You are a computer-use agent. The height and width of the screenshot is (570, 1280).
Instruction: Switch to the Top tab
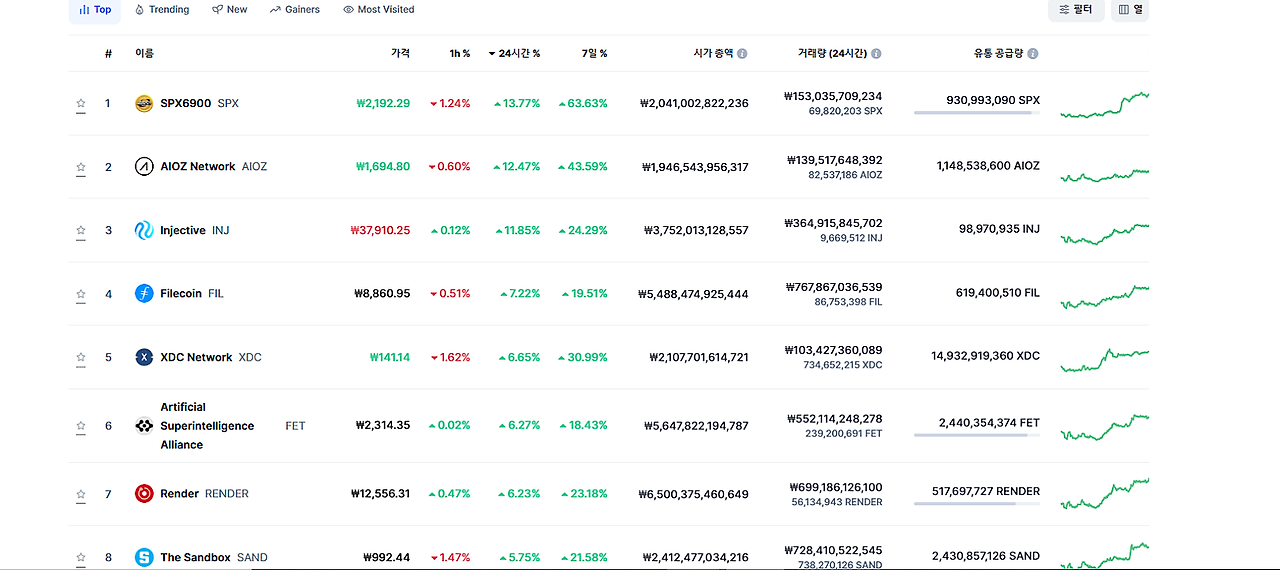(95, 10)
